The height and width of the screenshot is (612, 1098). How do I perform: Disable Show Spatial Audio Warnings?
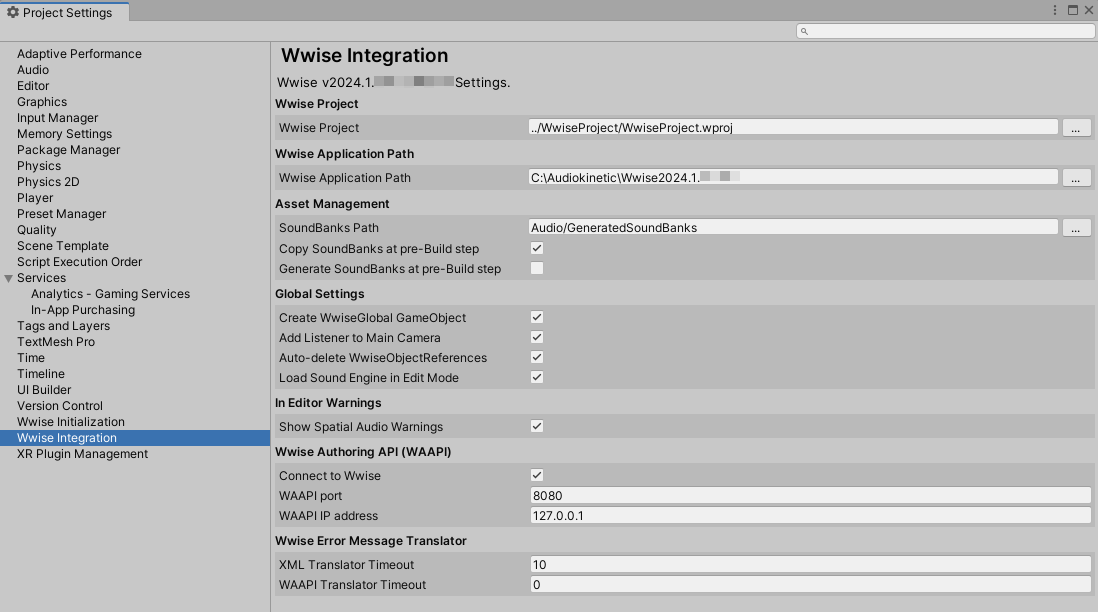pos(537,426)
